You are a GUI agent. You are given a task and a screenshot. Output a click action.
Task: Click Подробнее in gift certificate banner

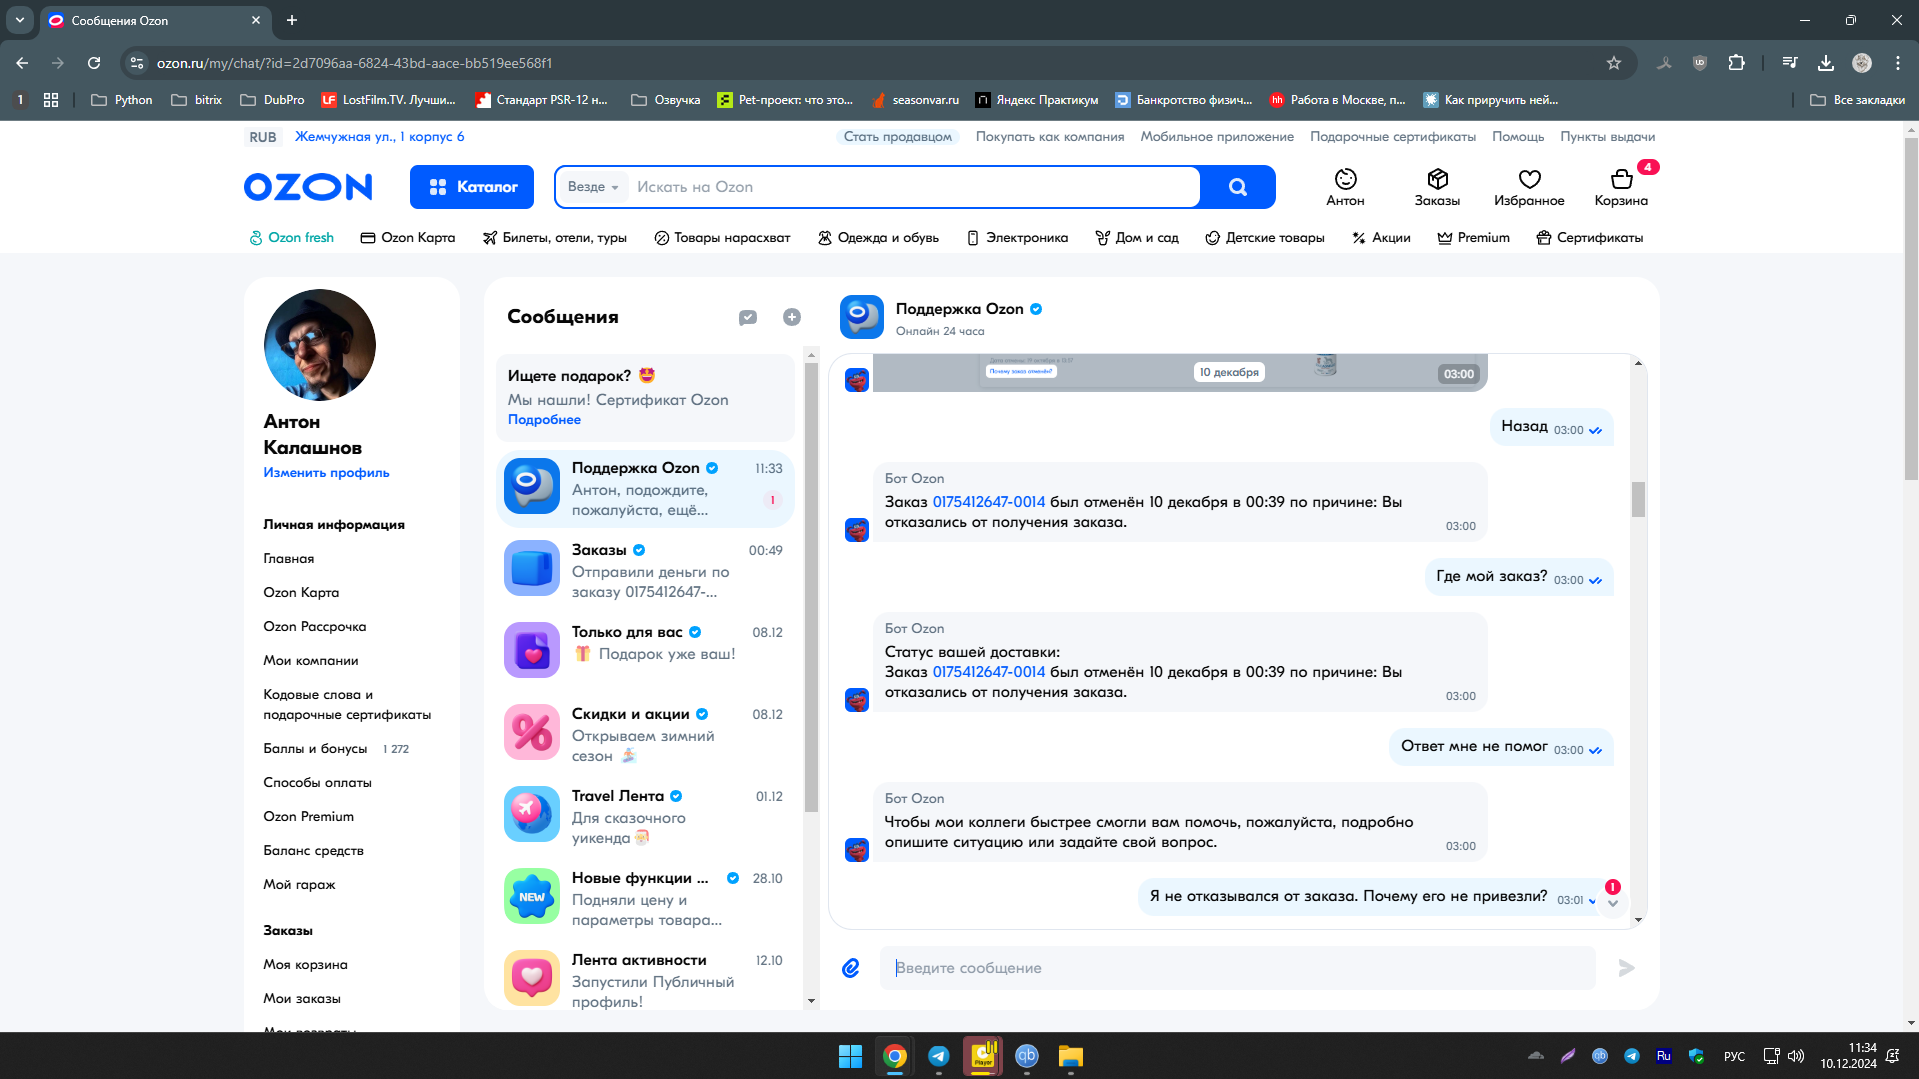[x=544, y=420]
